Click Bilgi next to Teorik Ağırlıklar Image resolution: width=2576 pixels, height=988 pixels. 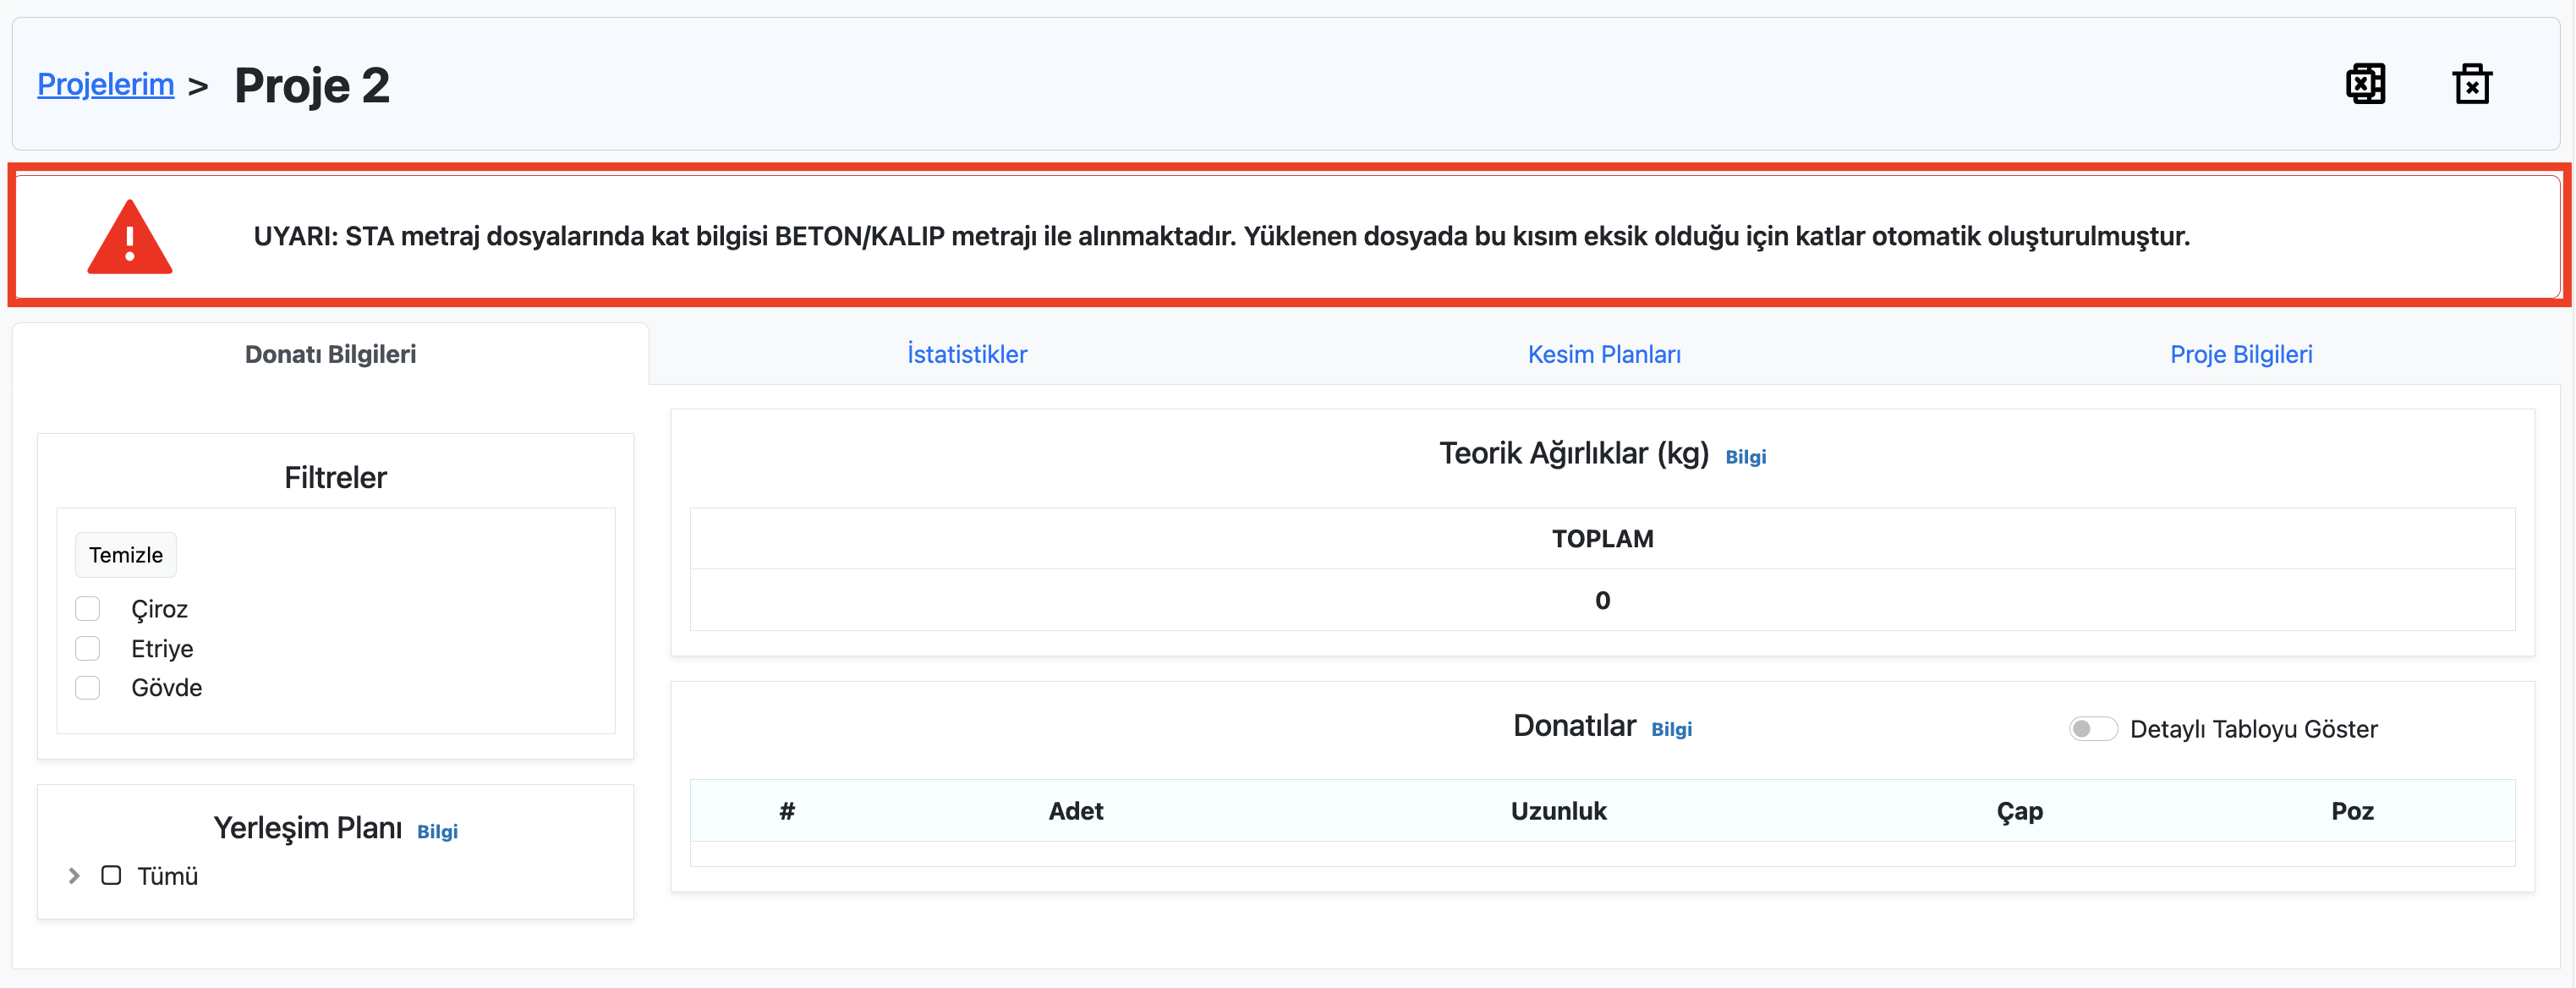(x=1745, y=457)
